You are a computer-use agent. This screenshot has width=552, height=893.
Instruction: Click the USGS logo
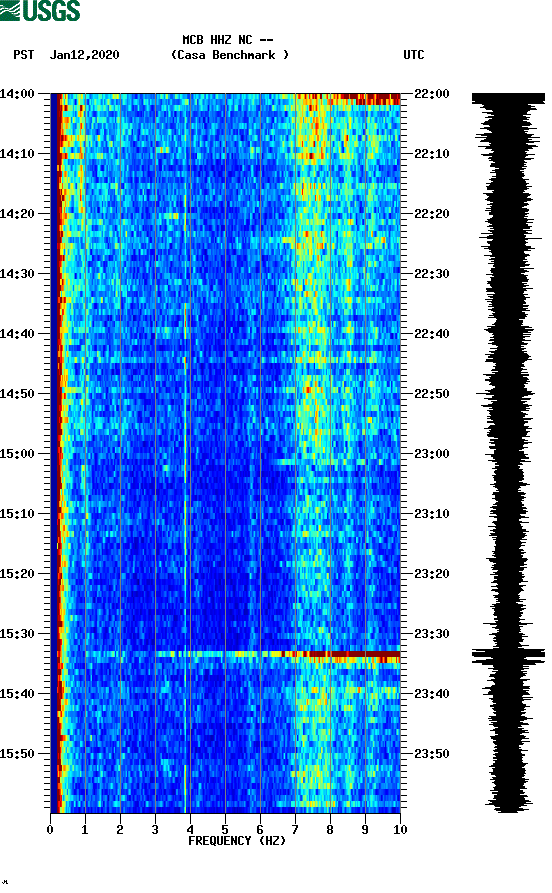[40, 10]
